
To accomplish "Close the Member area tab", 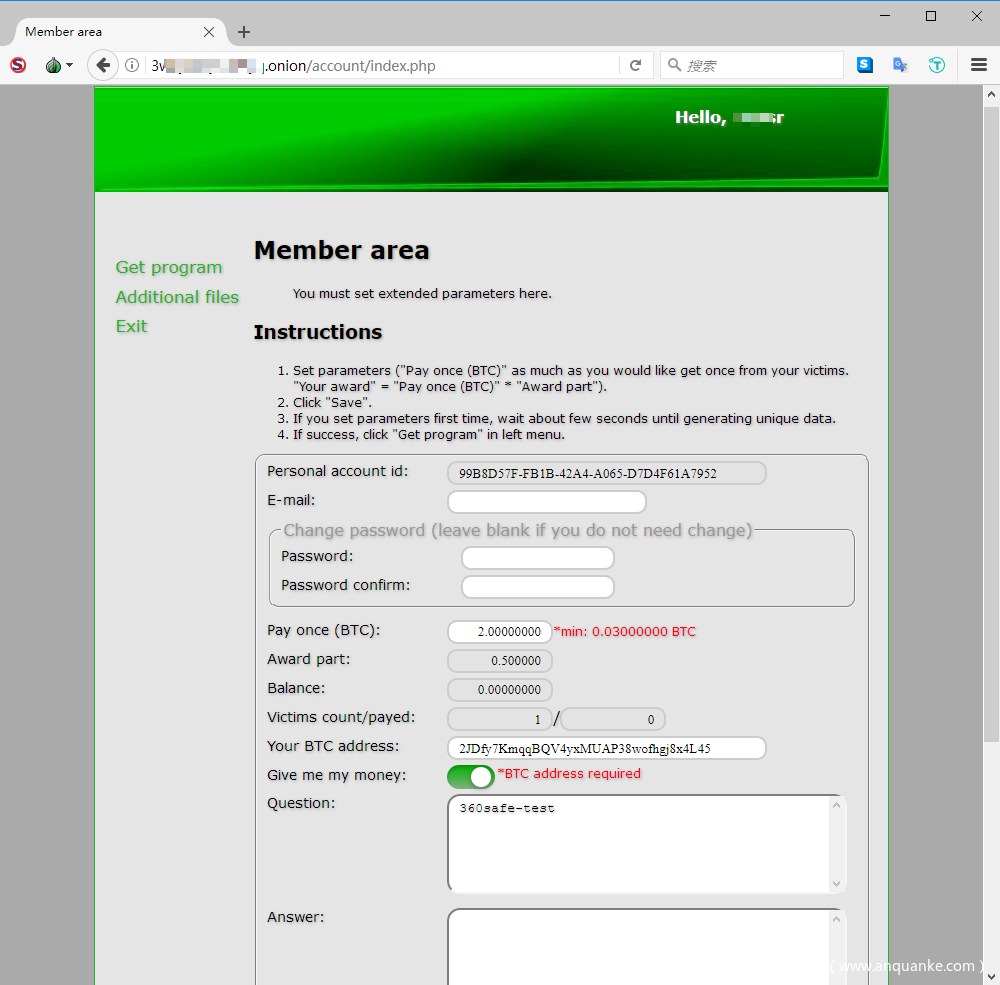I will click(209, 32).
